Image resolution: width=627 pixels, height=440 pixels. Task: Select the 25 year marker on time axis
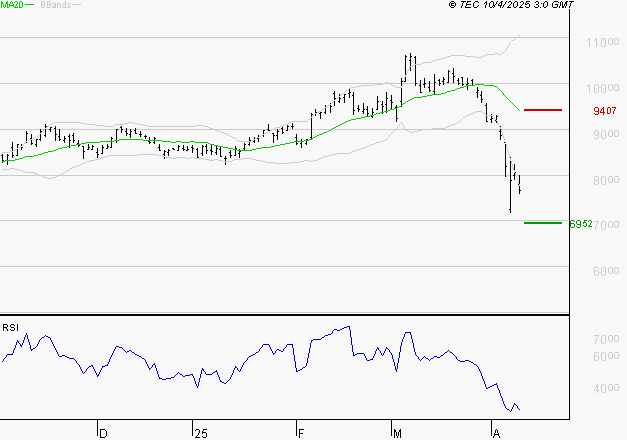(200, 432)
